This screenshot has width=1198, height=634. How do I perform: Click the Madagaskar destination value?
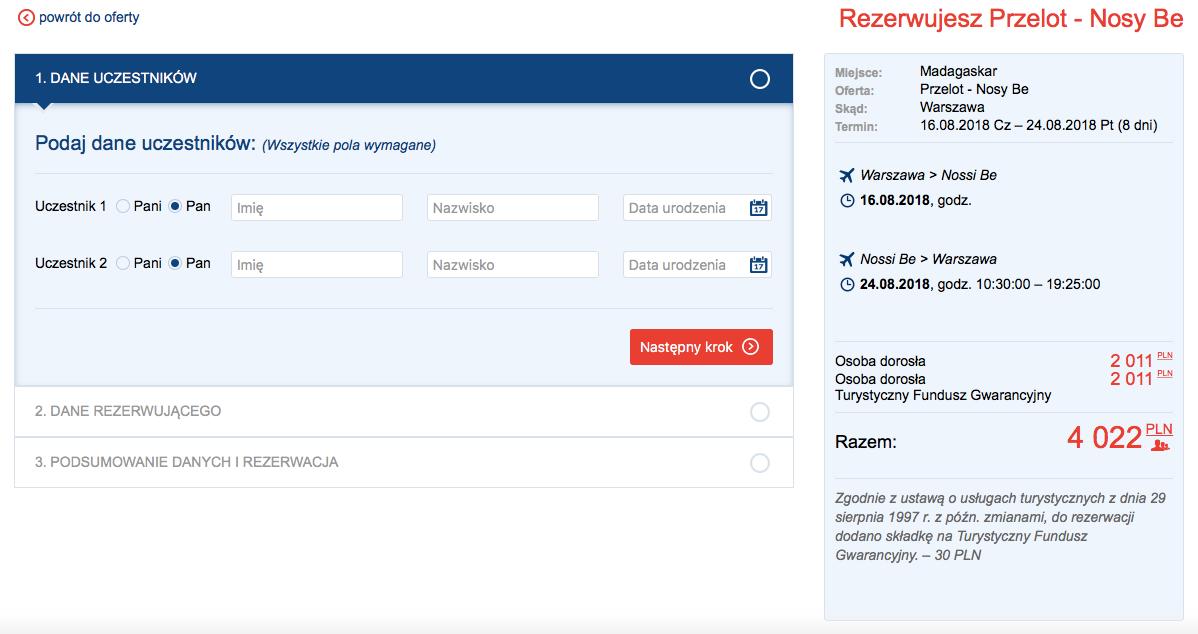[x=958, y=71]
